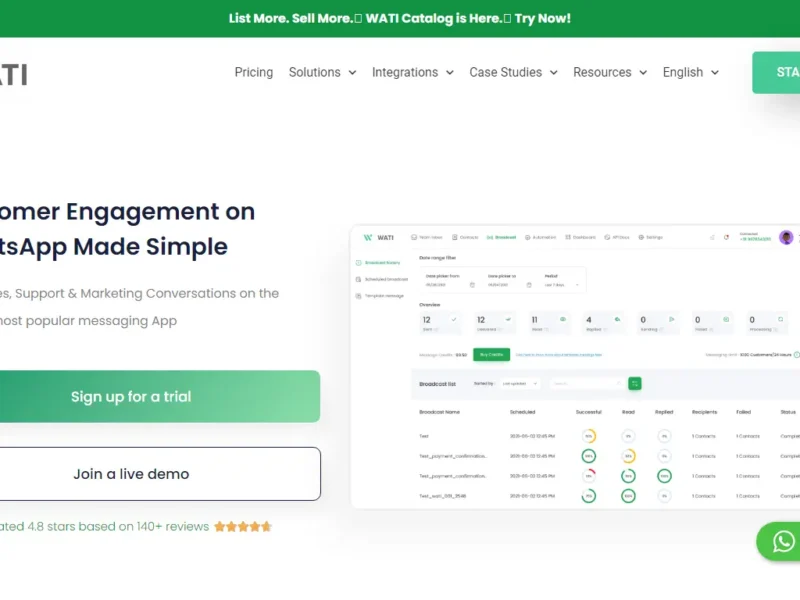Click Sign up for a trial button

coord(131,396)
